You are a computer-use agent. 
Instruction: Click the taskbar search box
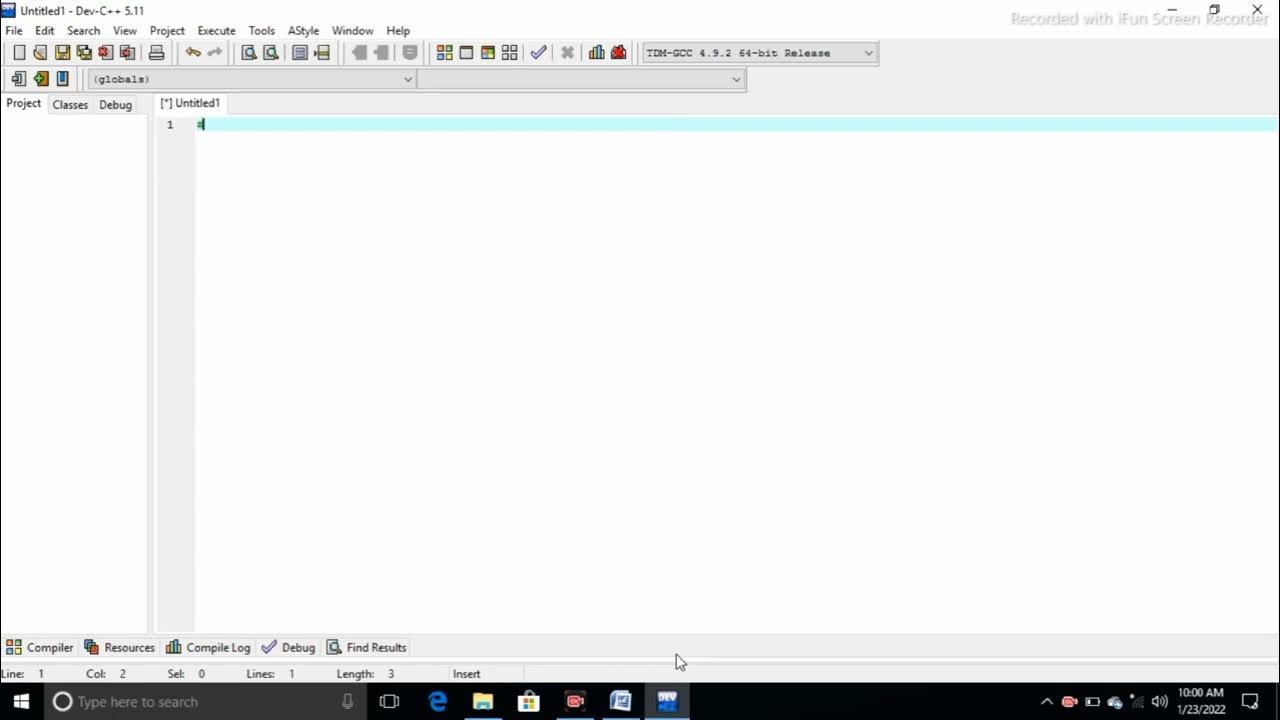205,701
